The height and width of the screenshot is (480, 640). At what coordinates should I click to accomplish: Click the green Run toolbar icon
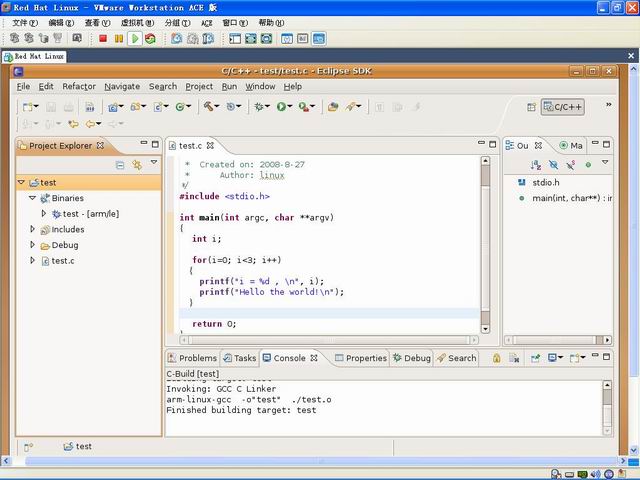point(281,107)
